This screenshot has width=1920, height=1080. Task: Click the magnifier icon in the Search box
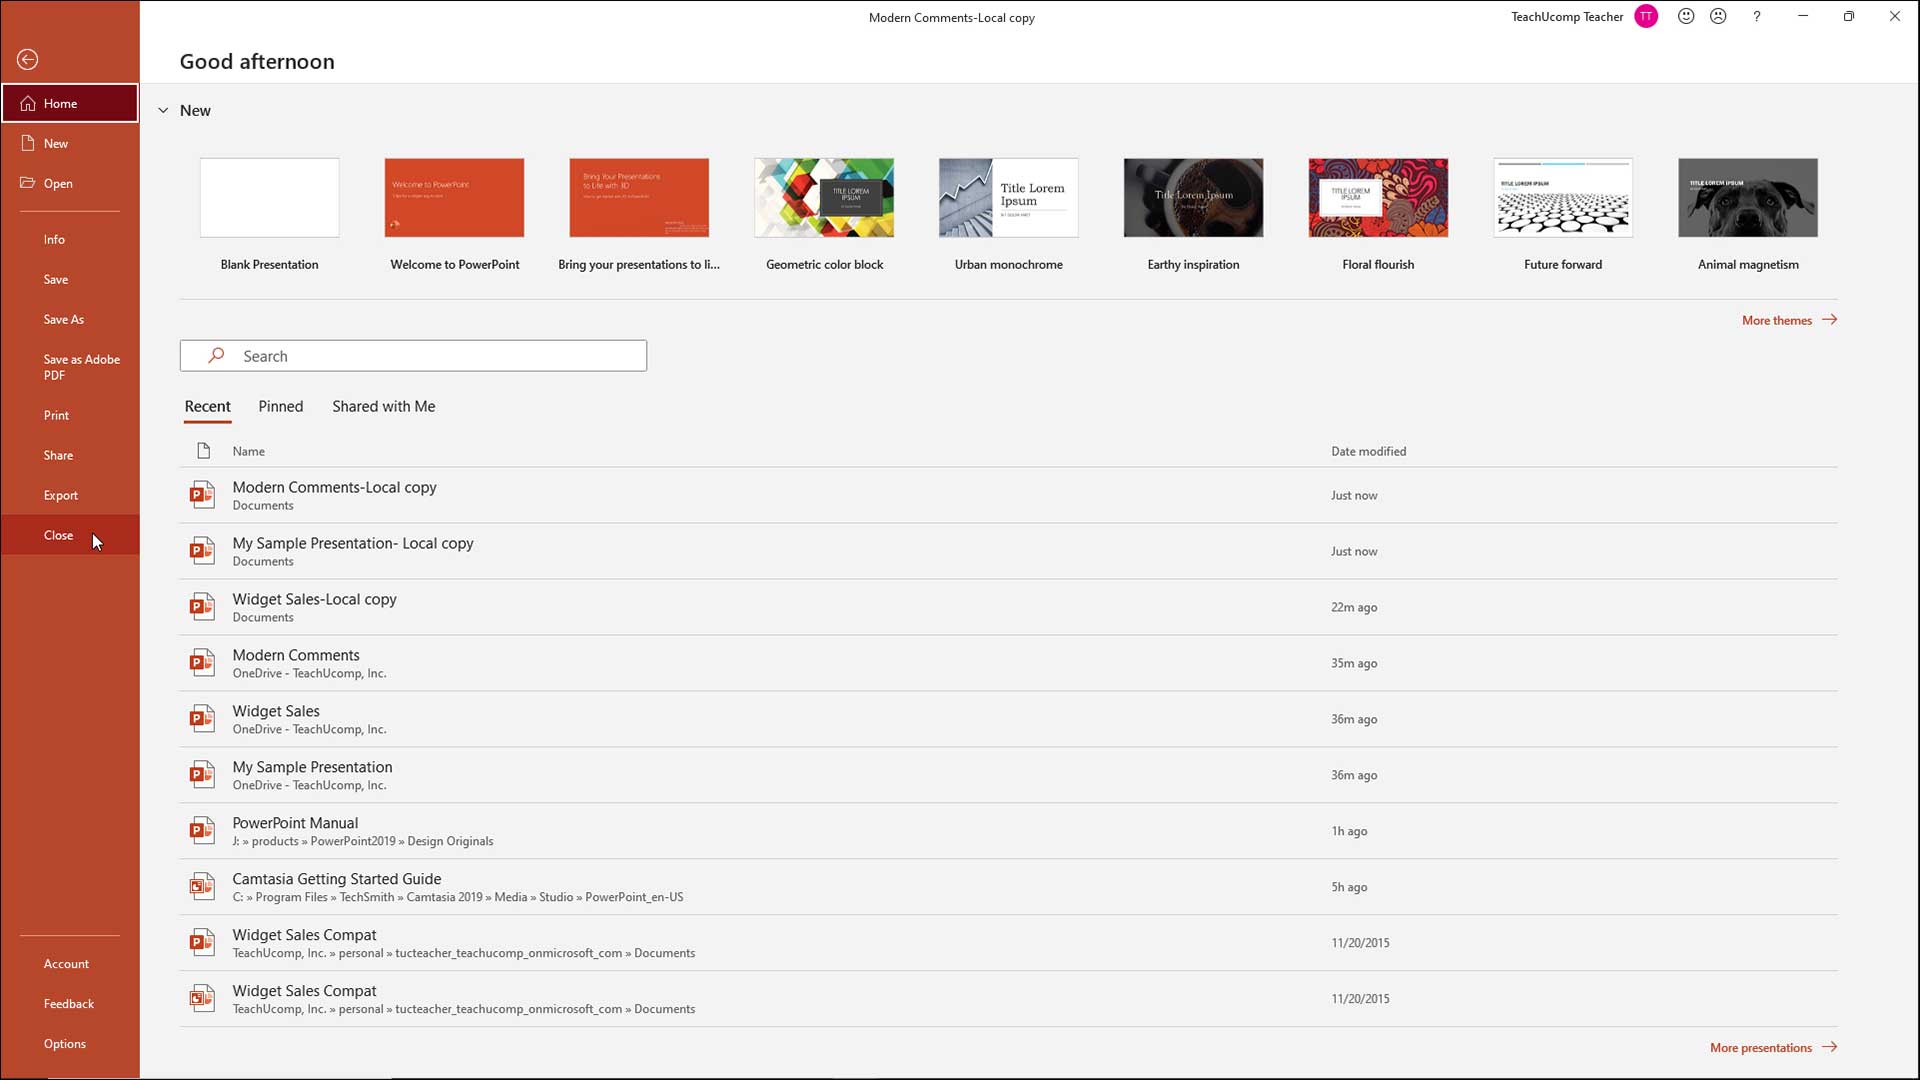click(x=216, y=356)
